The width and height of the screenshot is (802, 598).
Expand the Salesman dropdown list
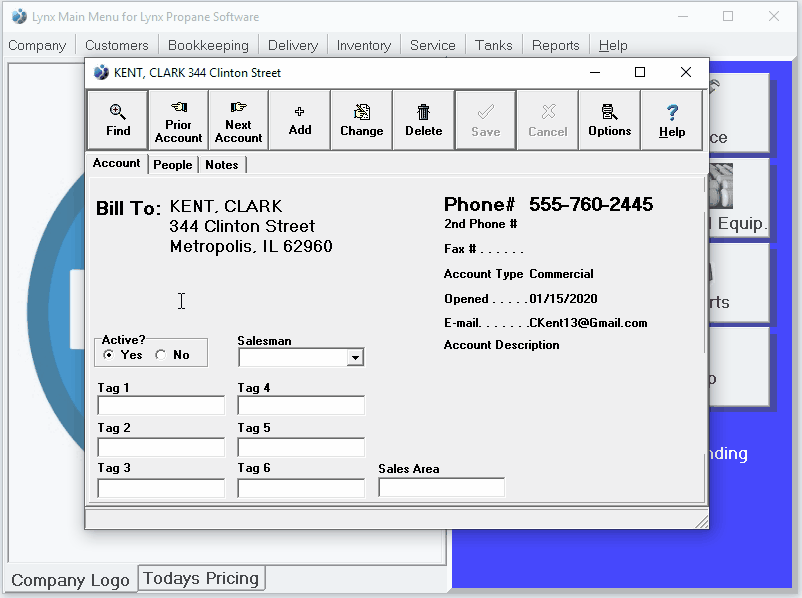355,358
